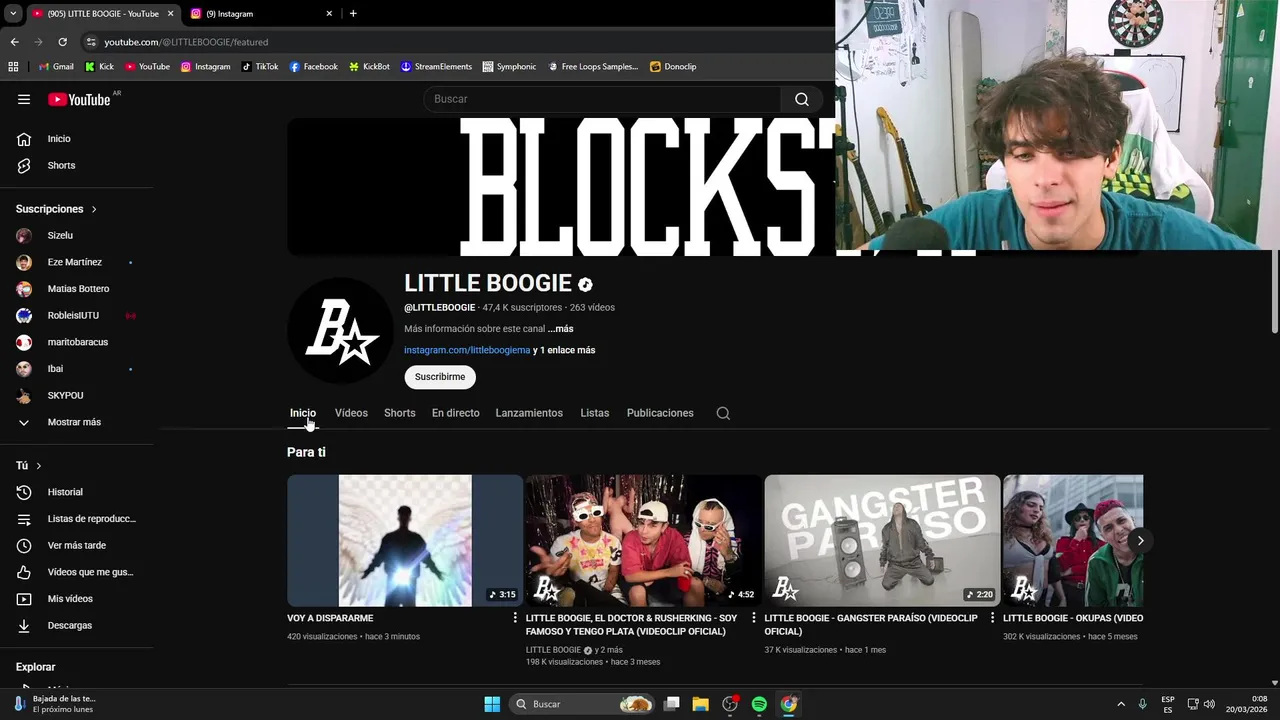
Task: Open File Explorer from taskbar
Action: pyautogui.click(x=700, y=704)
